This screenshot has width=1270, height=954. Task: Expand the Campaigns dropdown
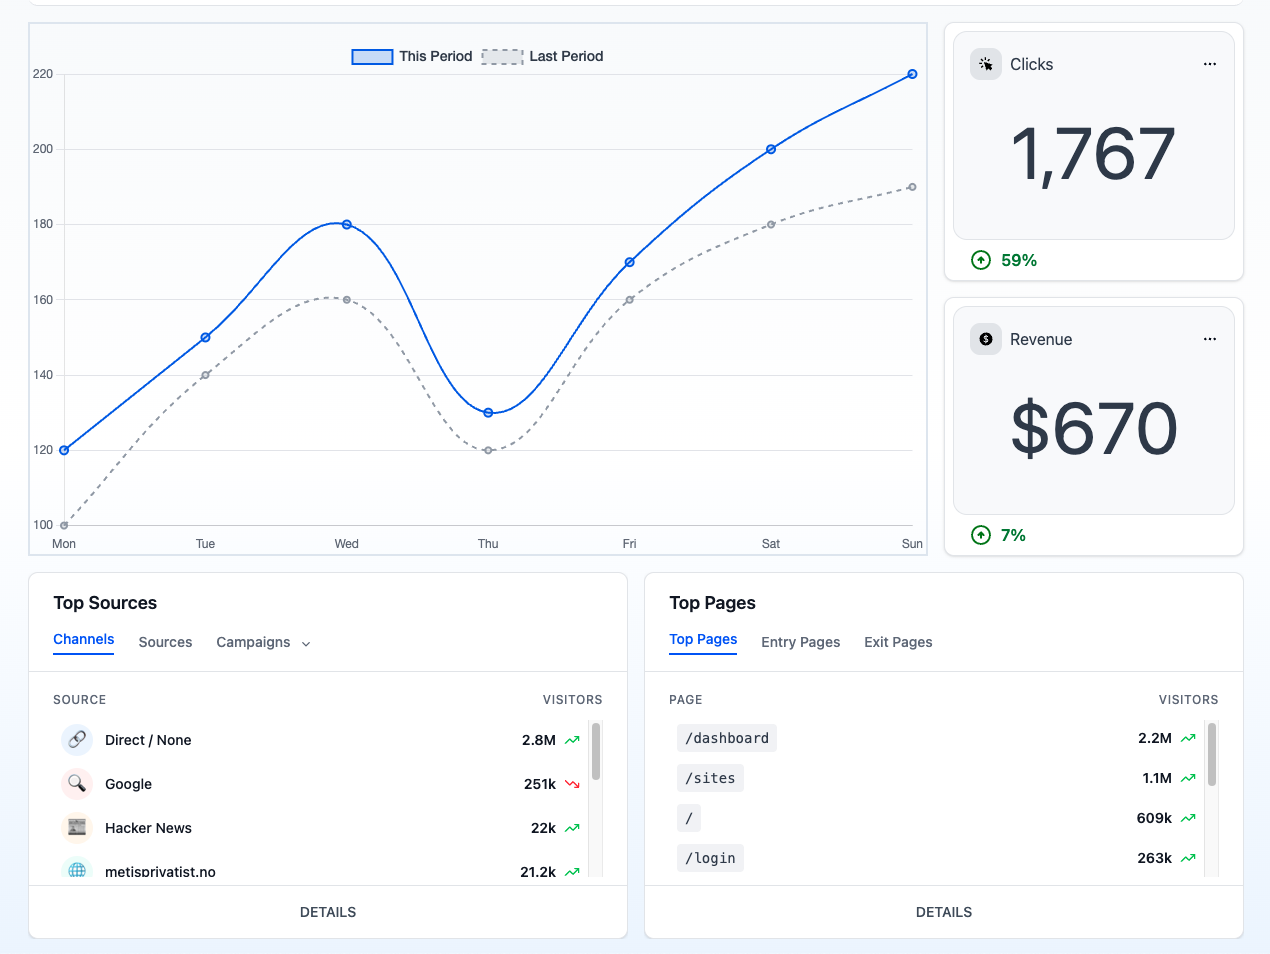(x=263, y=642)
